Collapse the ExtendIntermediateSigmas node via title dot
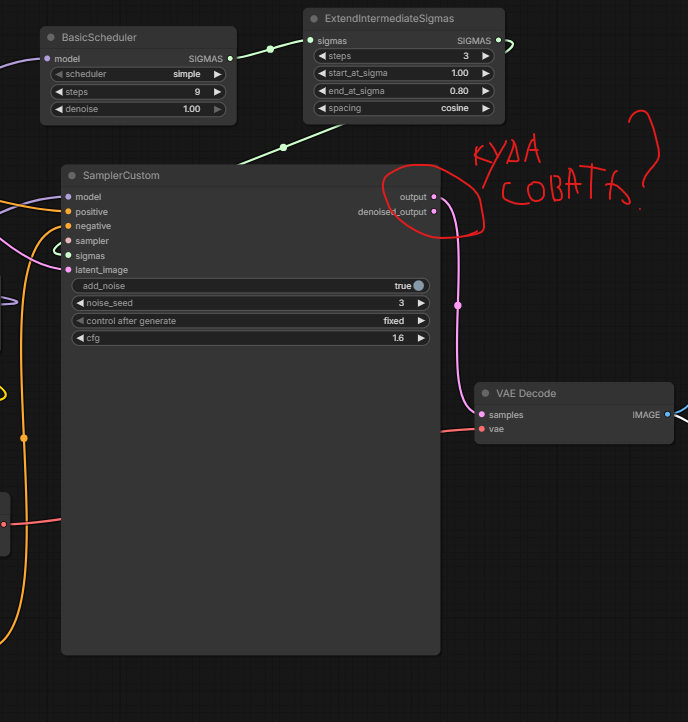This screenshot has width=688, height=722. point(314,19)
